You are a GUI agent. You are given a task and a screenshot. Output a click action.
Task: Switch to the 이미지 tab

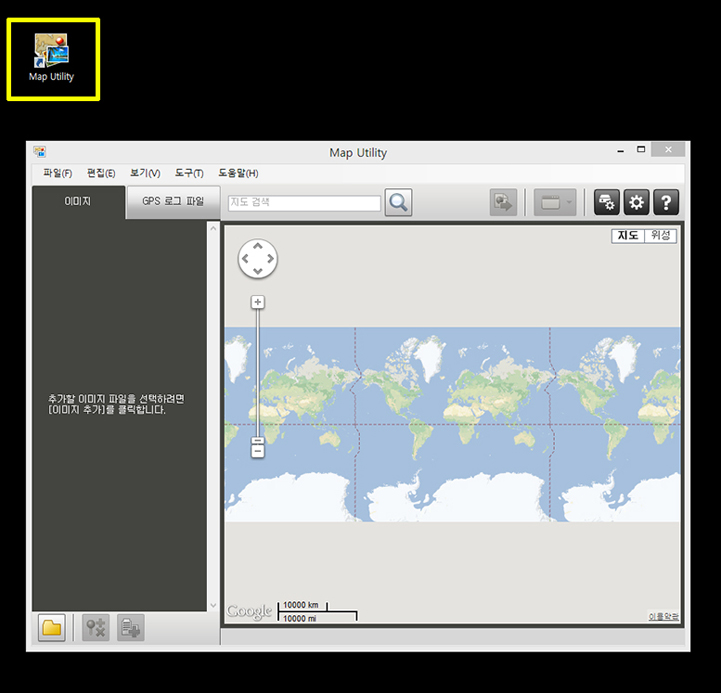[x=78, y=202]
